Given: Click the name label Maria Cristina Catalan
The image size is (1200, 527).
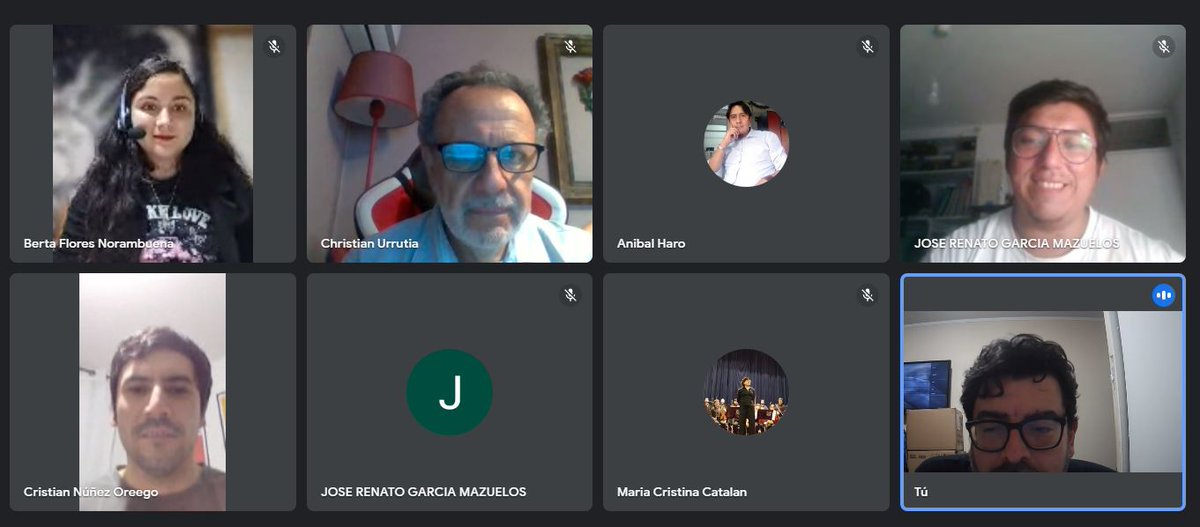Looking at the screenshot, I should coord(682,492).
